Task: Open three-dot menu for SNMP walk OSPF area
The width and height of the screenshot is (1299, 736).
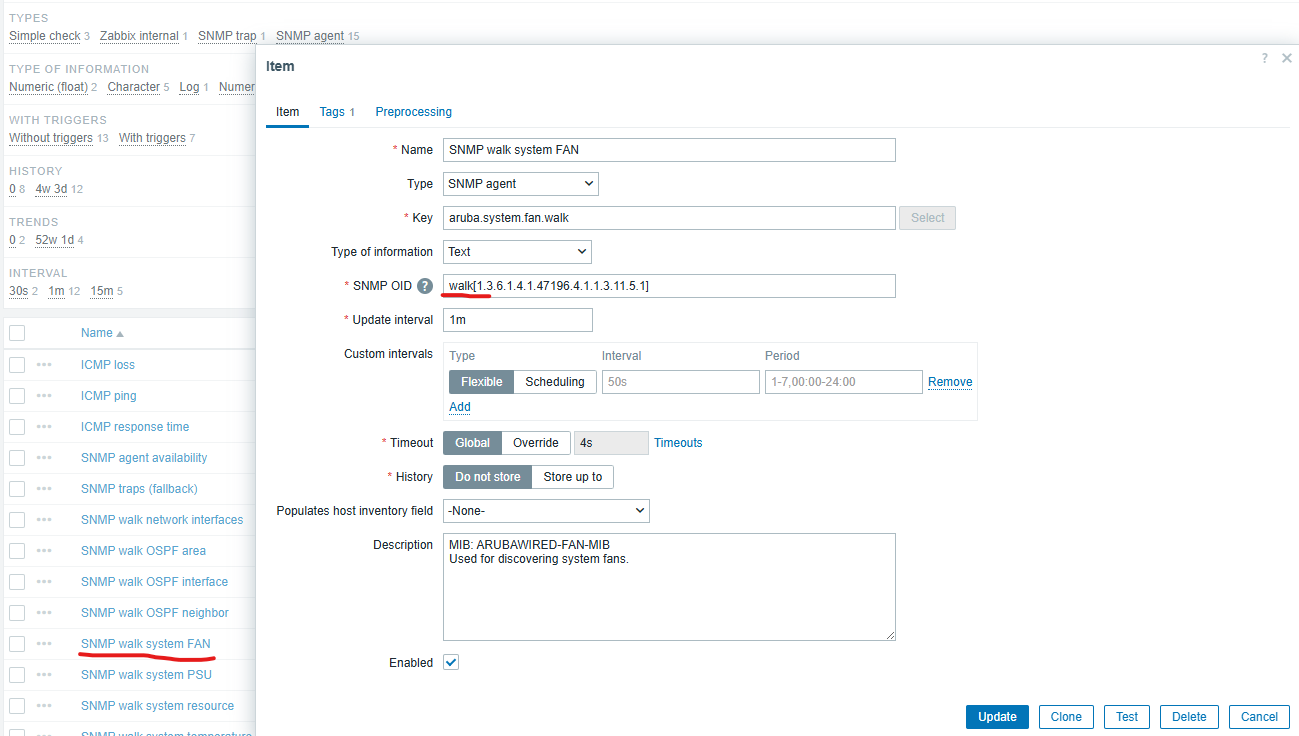Action: coord(44,551)
